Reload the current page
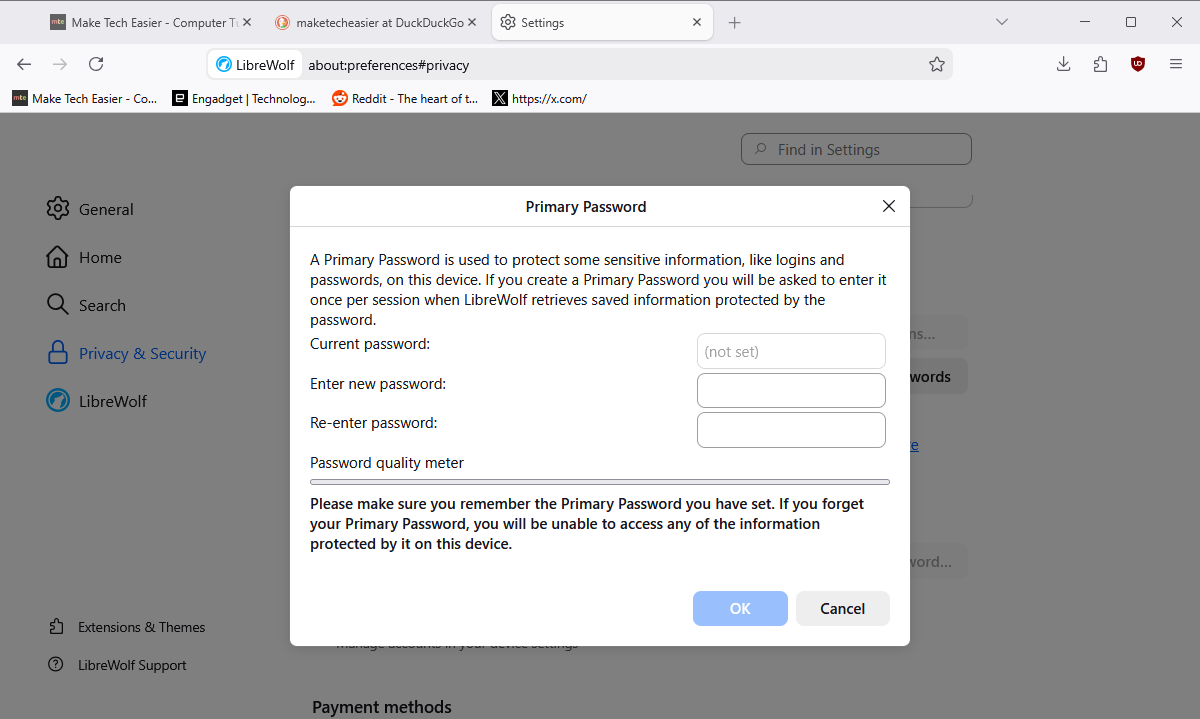The width and height of the screenshot is (1200, 719). (96, 64)
